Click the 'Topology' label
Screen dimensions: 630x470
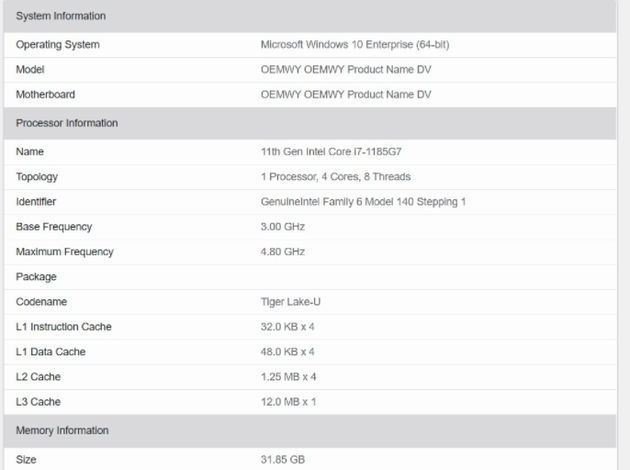pyautogui.click(x=37, y=177)
